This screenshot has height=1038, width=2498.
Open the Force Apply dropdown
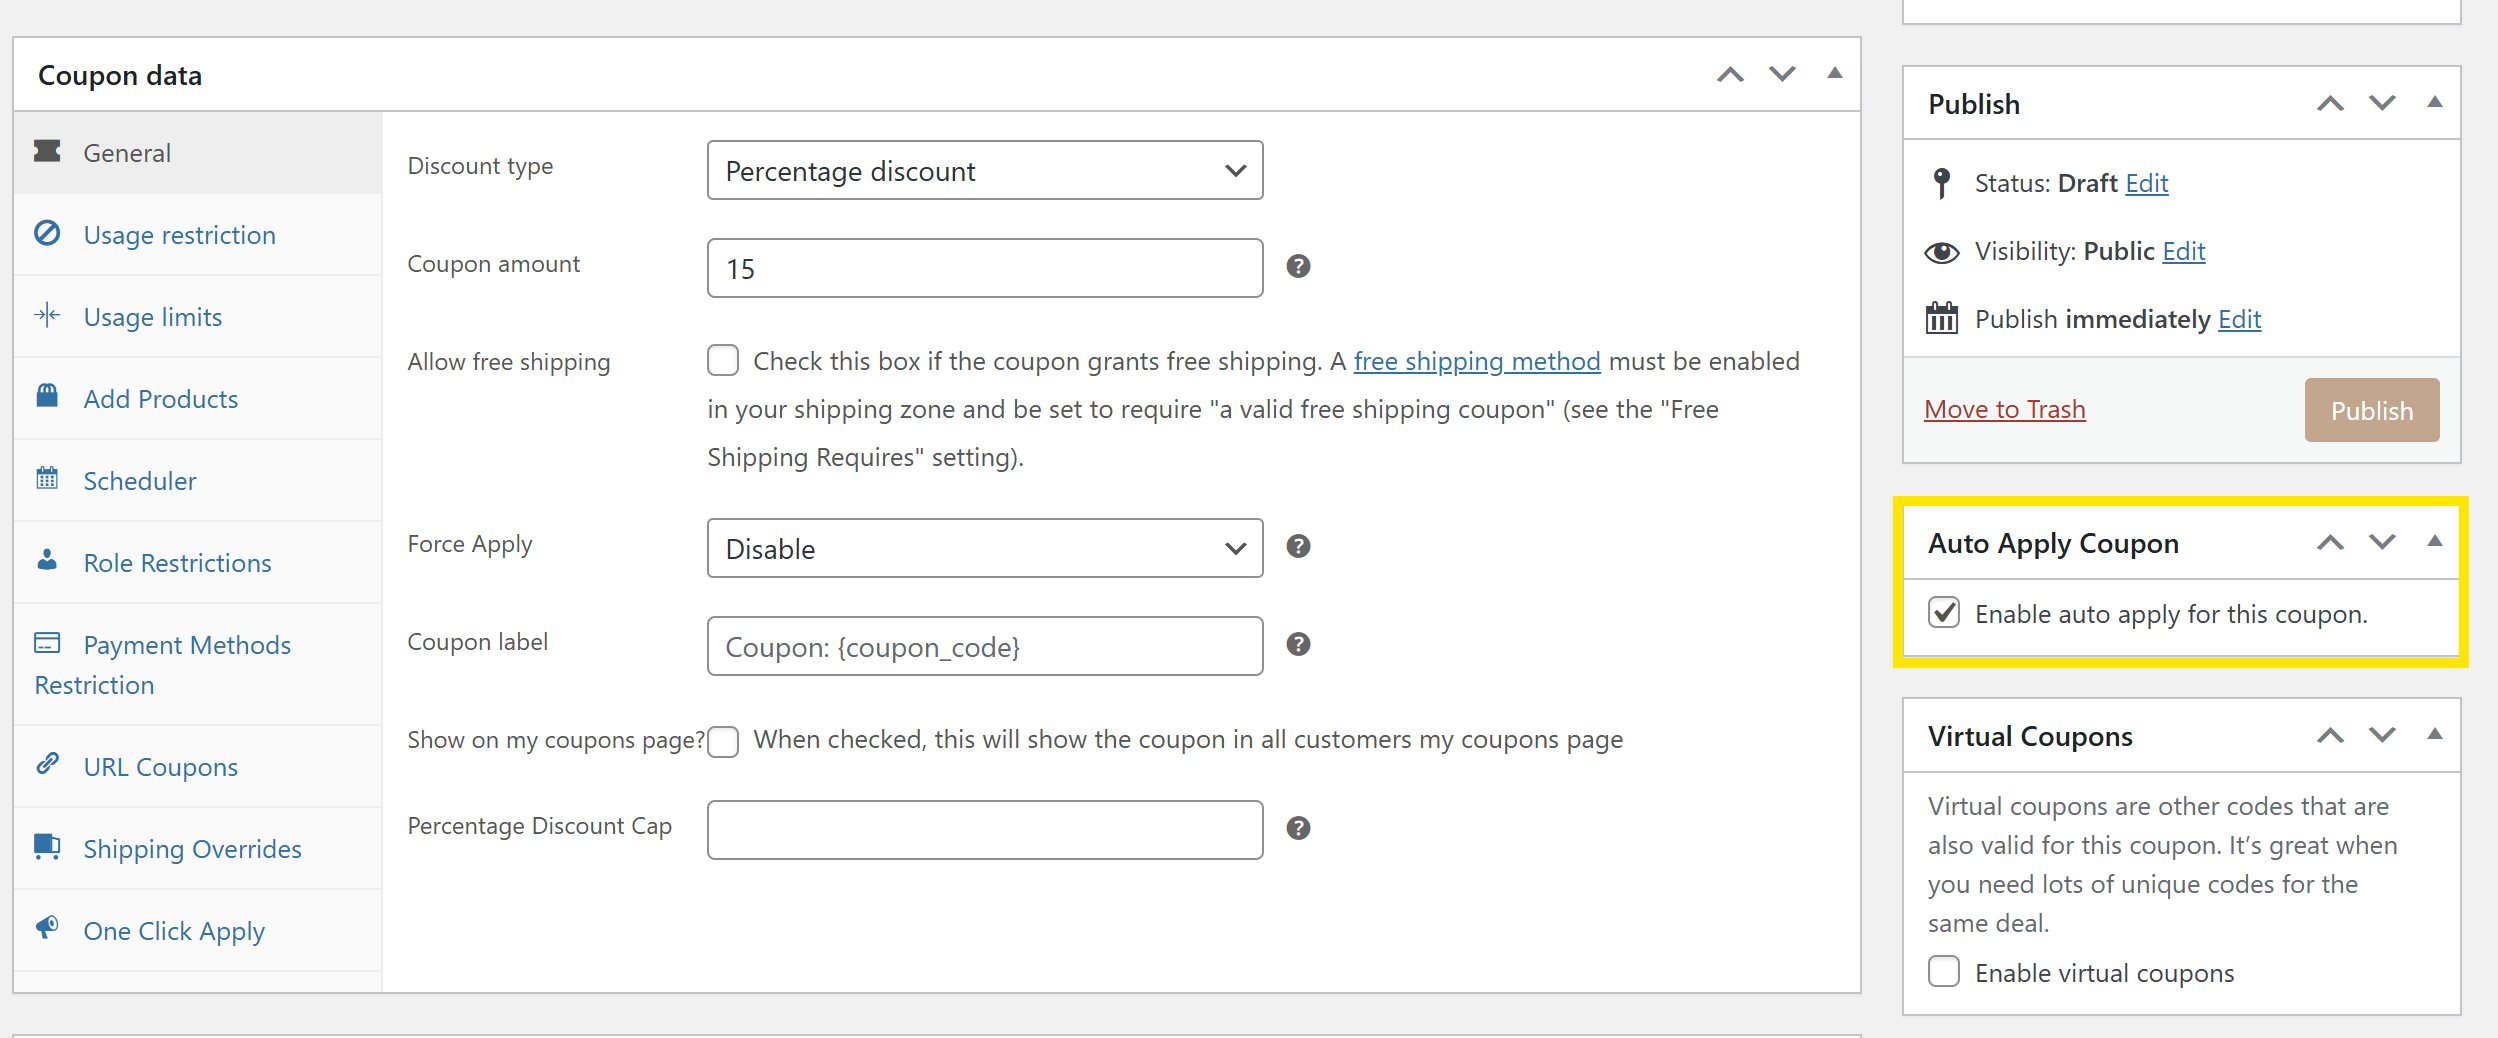(x=985, y=548)
